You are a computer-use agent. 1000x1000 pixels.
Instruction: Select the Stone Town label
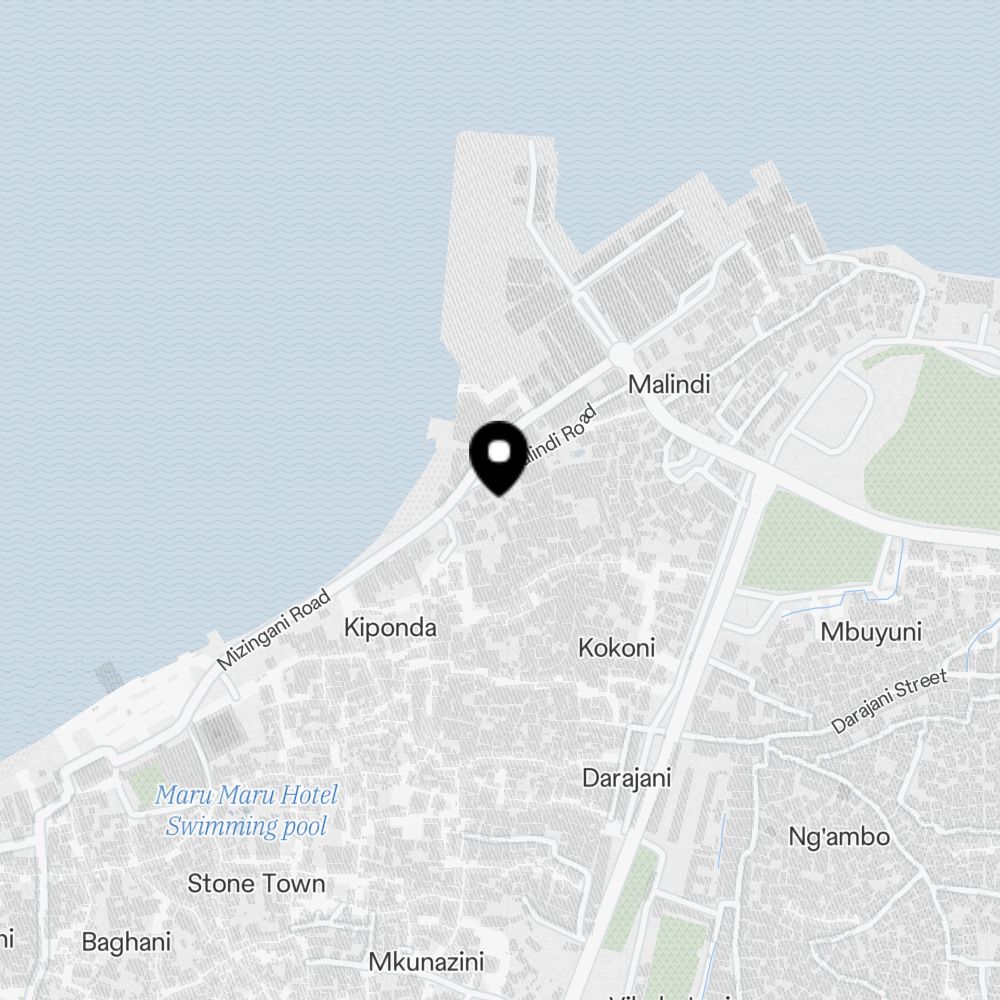pyautogui.click(x=256, y=883)
